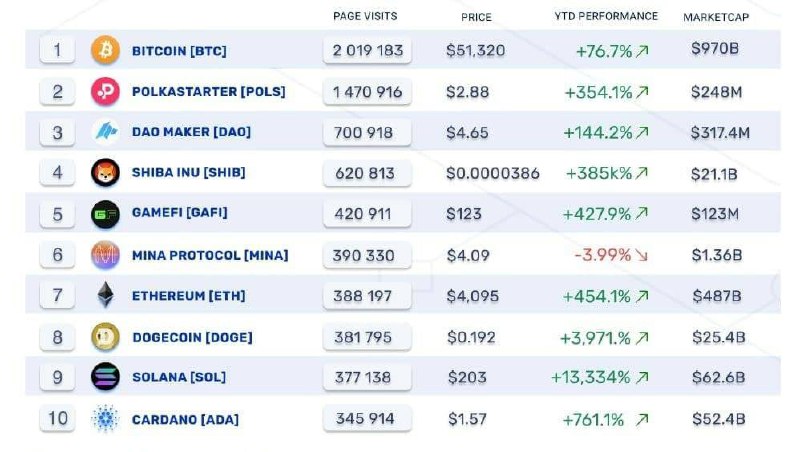The height and width of the screenshot is (452, 800).
Task: Click the Solana logo icon
Action: 105,377
